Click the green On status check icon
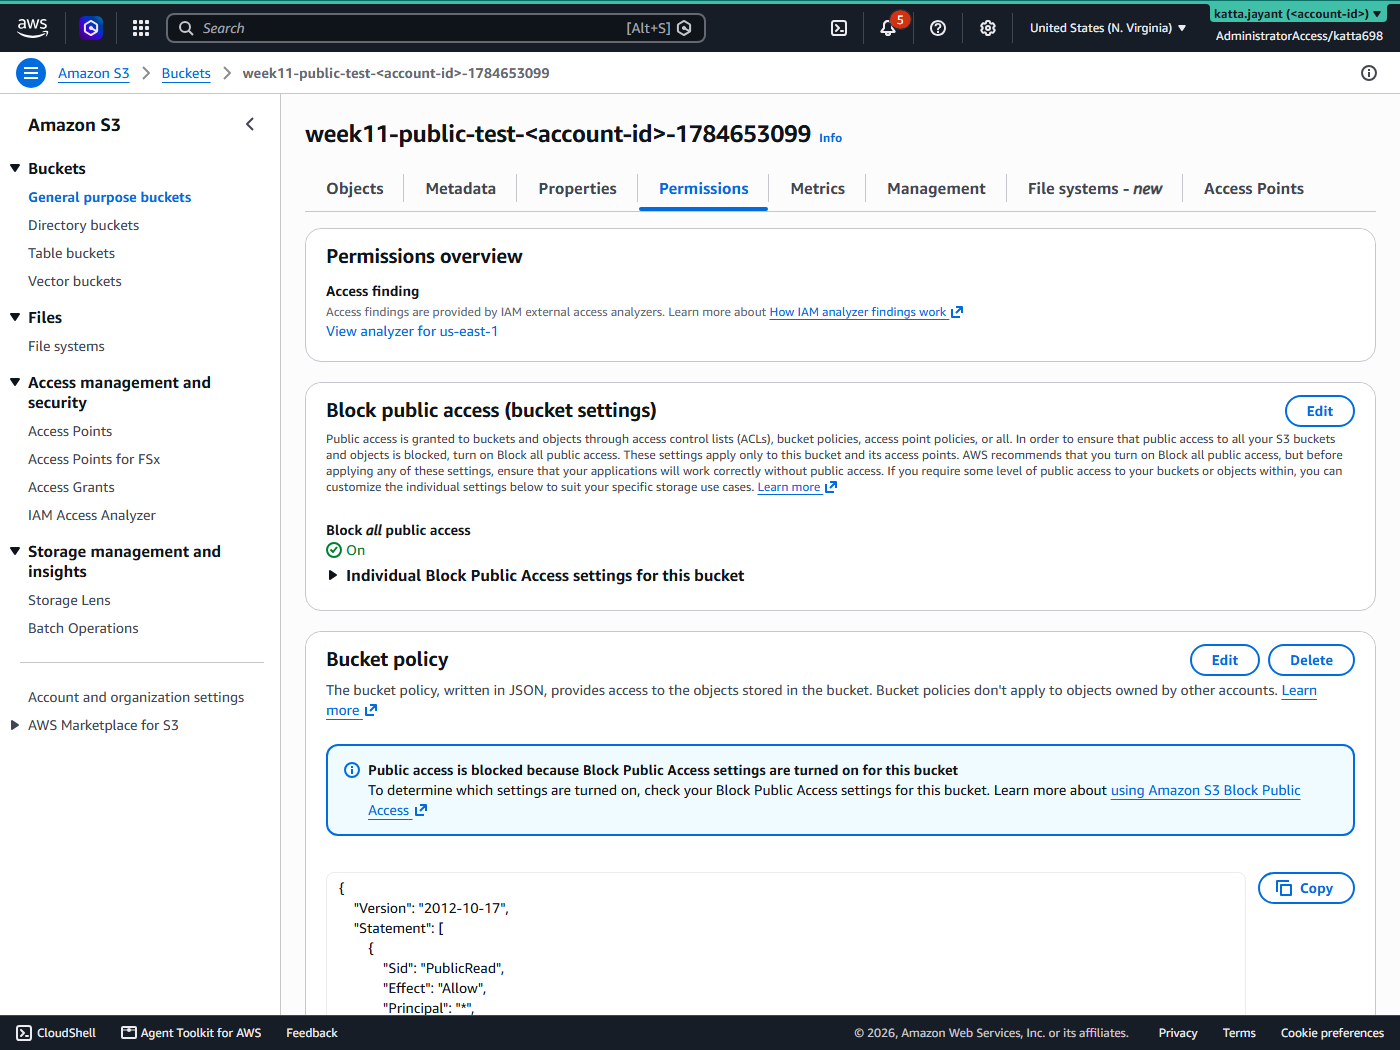 pos(334,550)
